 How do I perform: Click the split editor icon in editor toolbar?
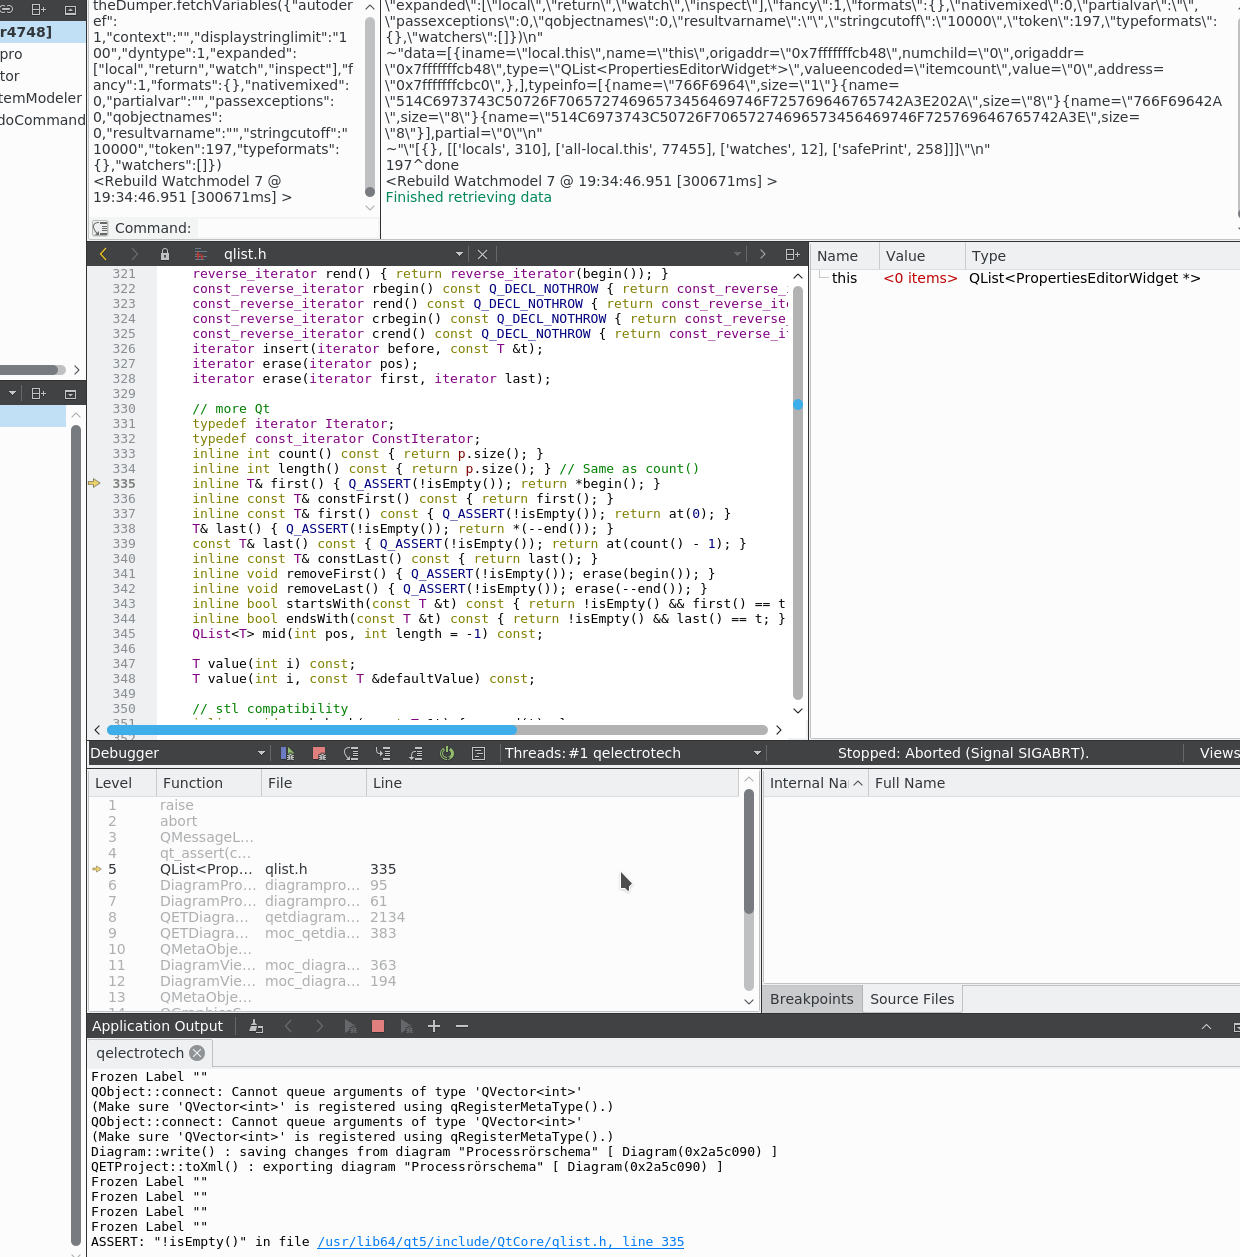click(x=792, y=254)
